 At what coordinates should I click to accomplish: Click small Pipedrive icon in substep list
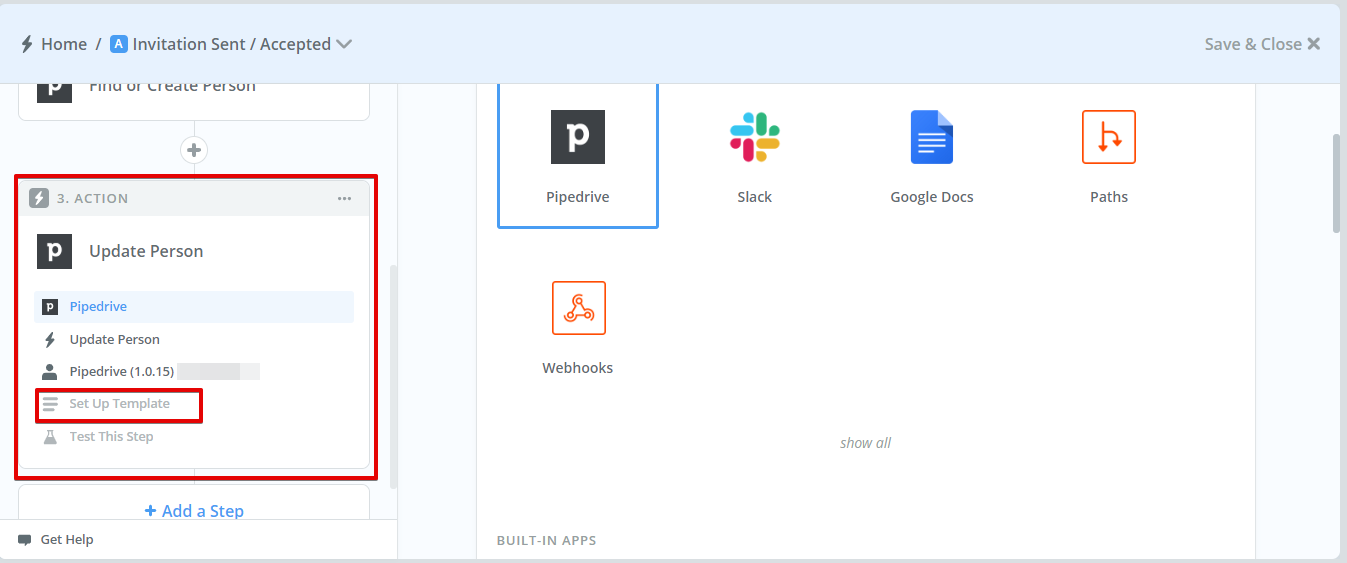(50, 307)
